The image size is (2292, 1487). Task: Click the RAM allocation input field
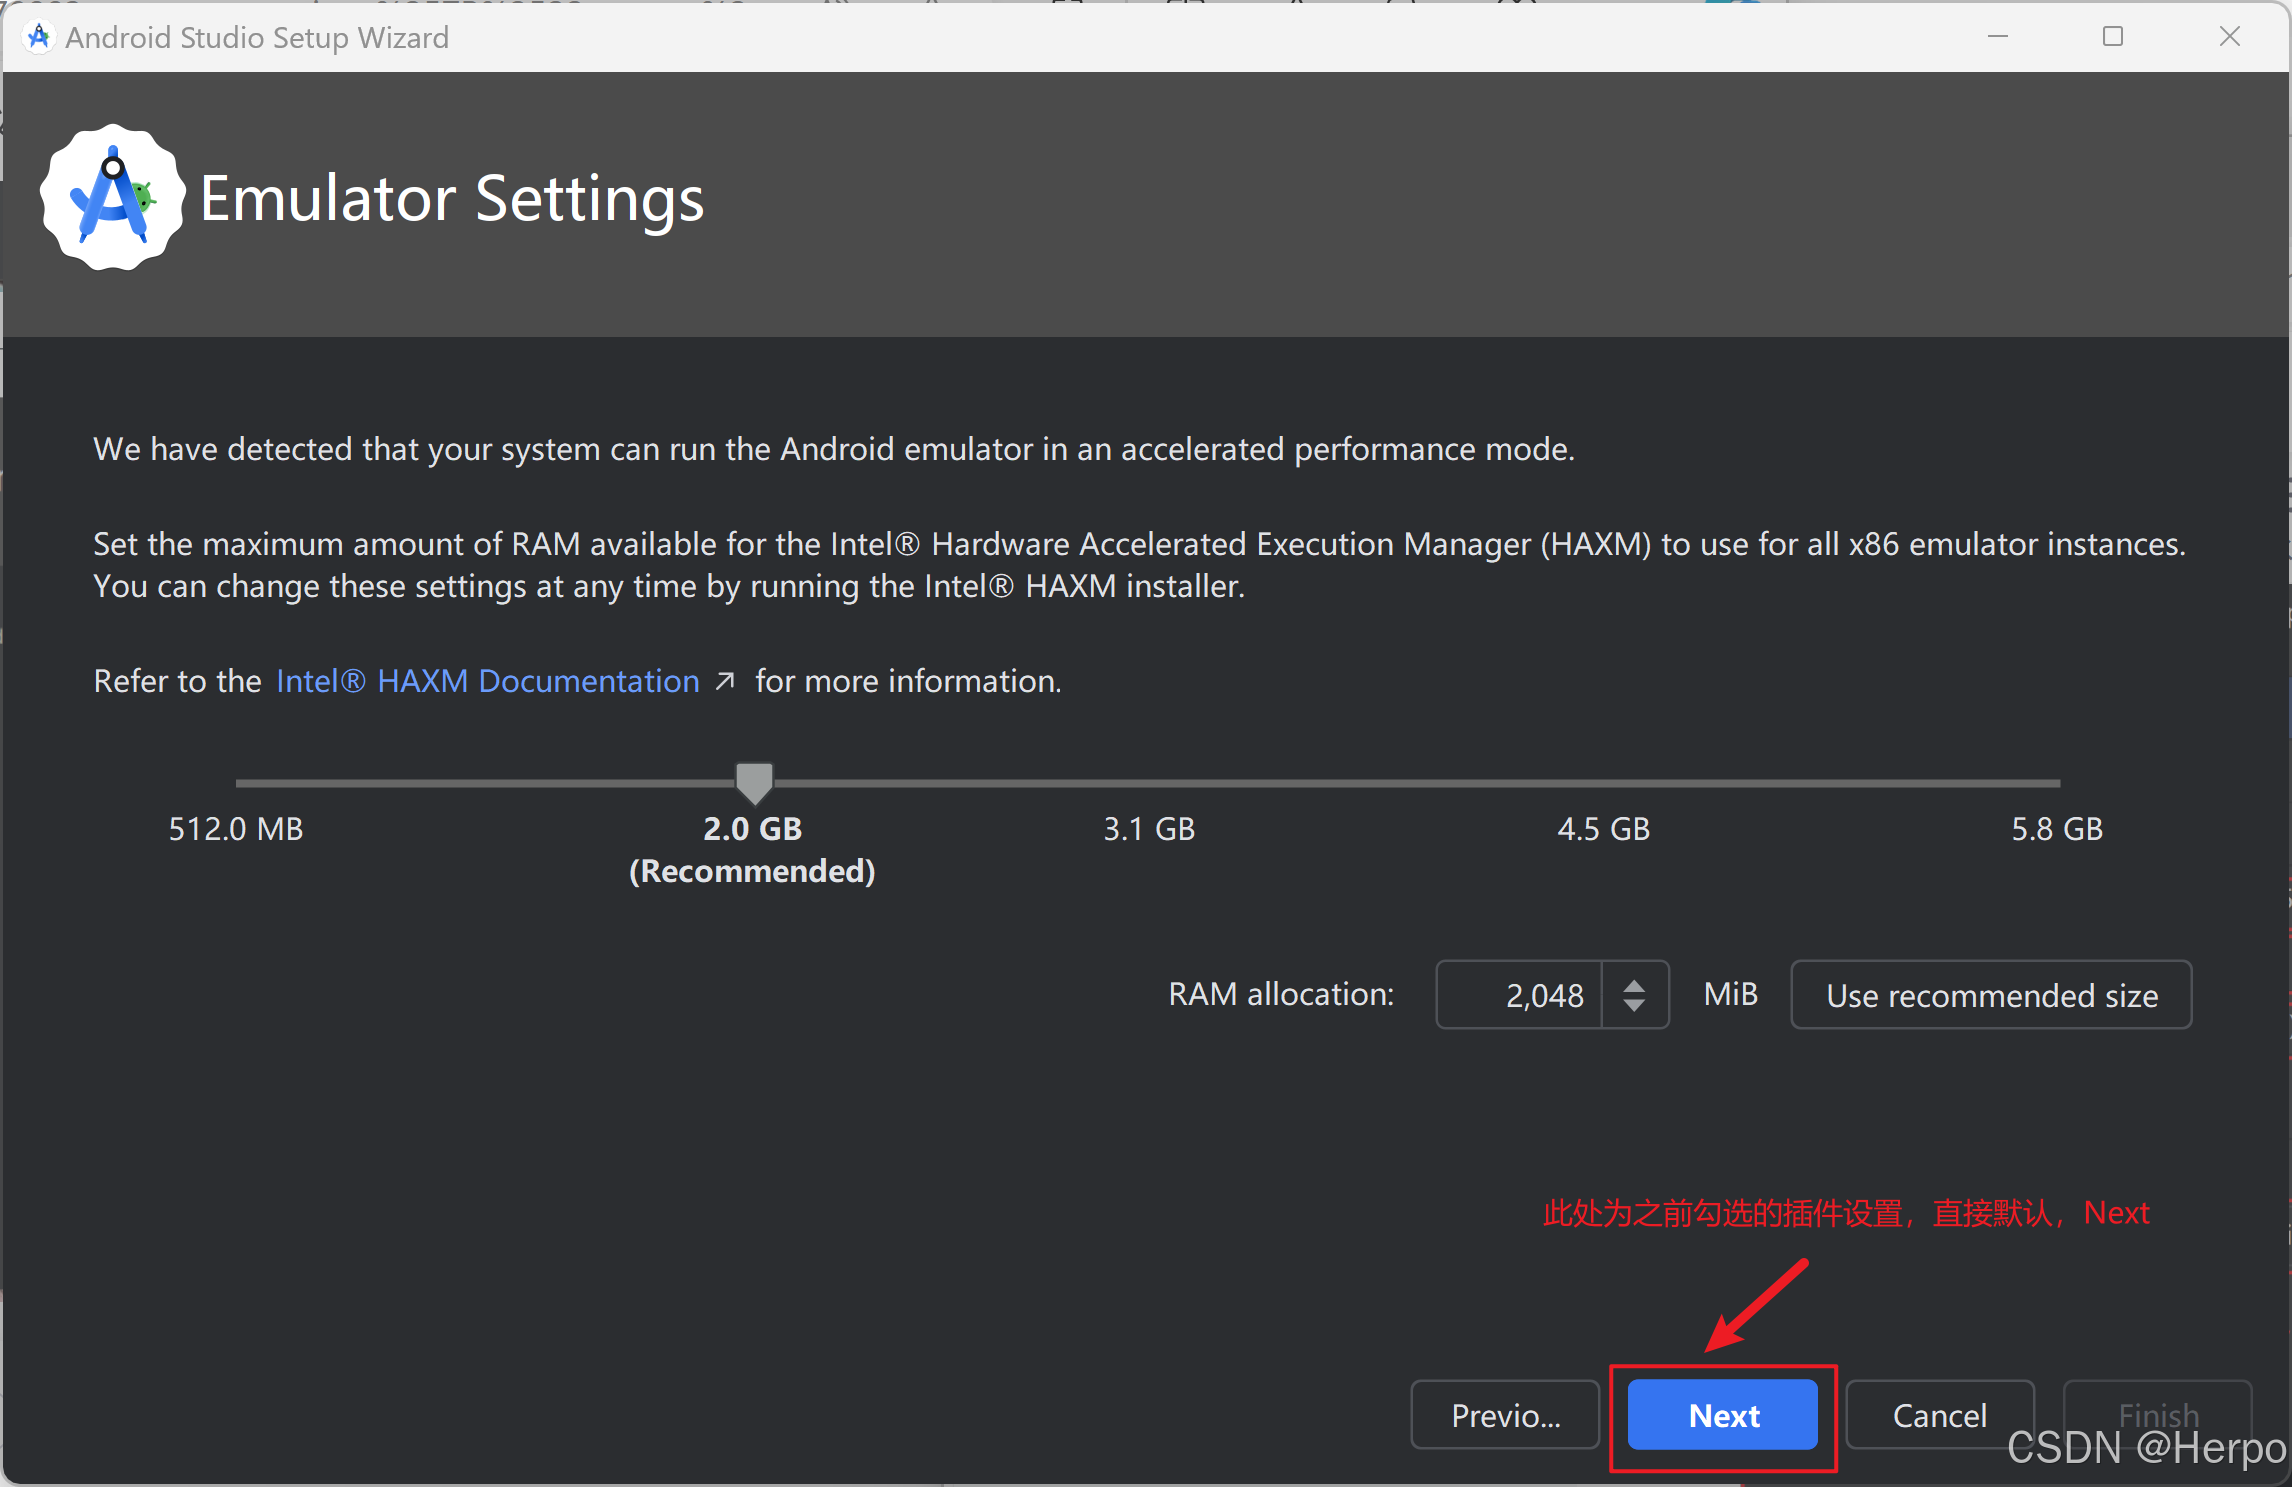click(1520, 995)
